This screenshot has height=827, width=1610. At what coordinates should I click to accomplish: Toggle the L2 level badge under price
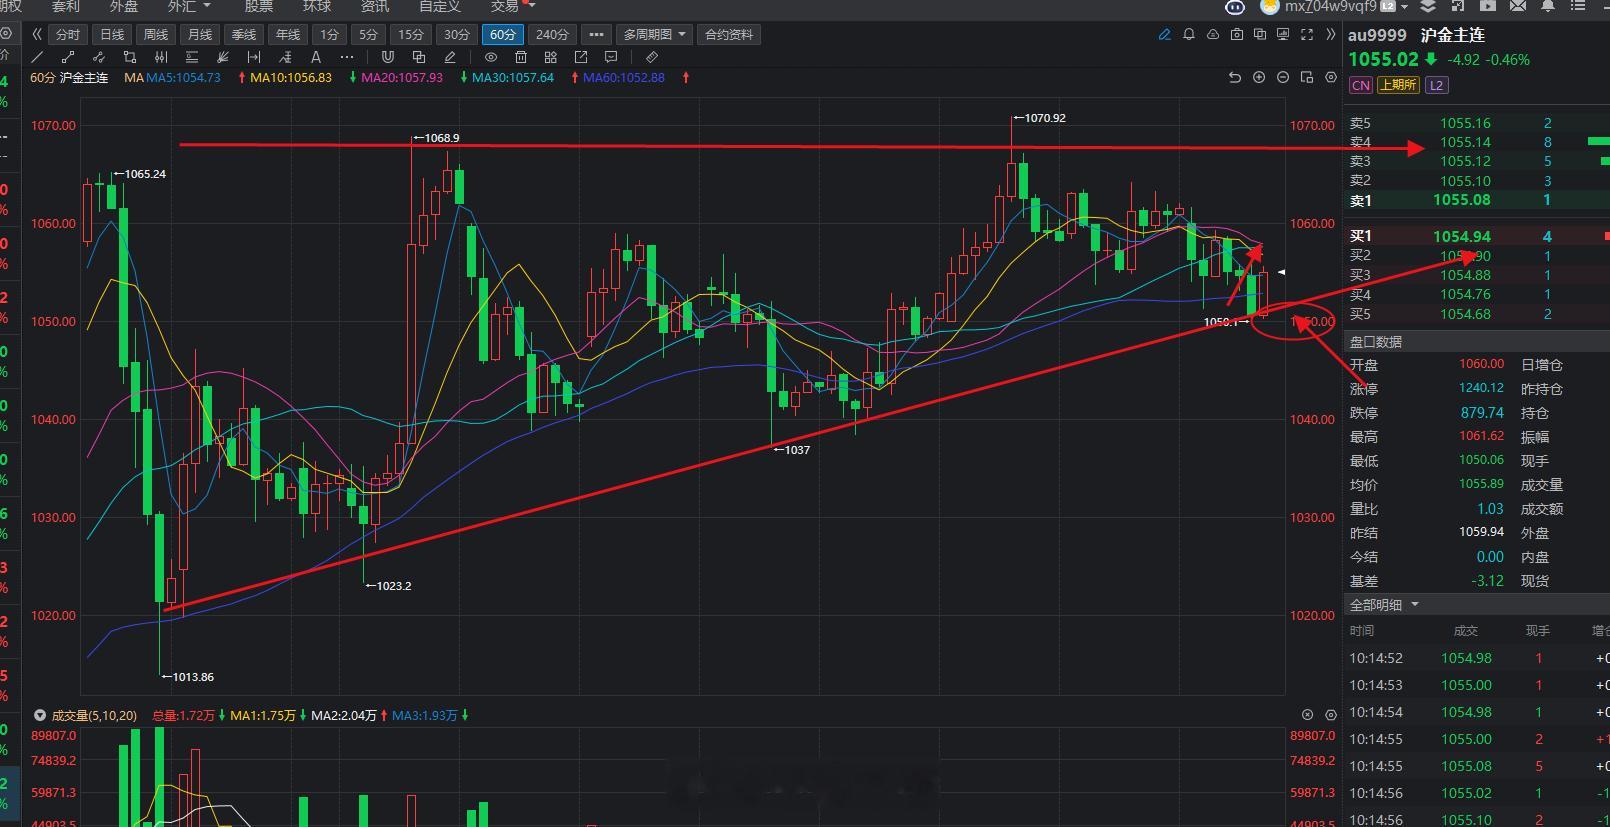pyautogui.click(x=1436, y=85)
